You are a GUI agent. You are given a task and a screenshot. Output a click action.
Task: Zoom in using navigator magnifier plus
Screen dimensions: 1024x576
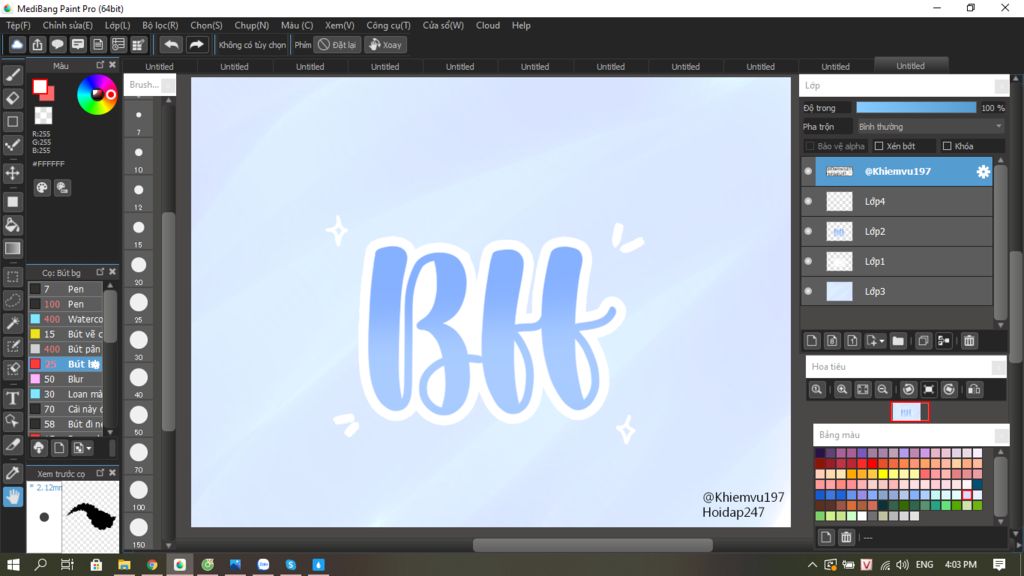coord(842,389)
